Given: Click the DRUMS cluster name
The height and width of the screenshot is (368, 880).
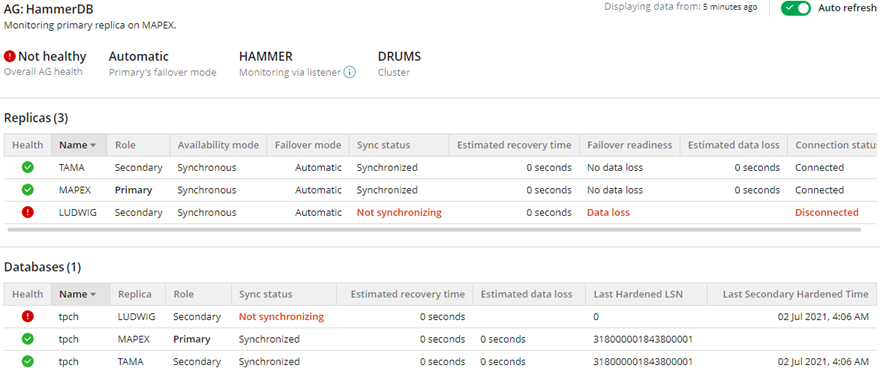Looking at the screenshot, I should click(399, 56).
